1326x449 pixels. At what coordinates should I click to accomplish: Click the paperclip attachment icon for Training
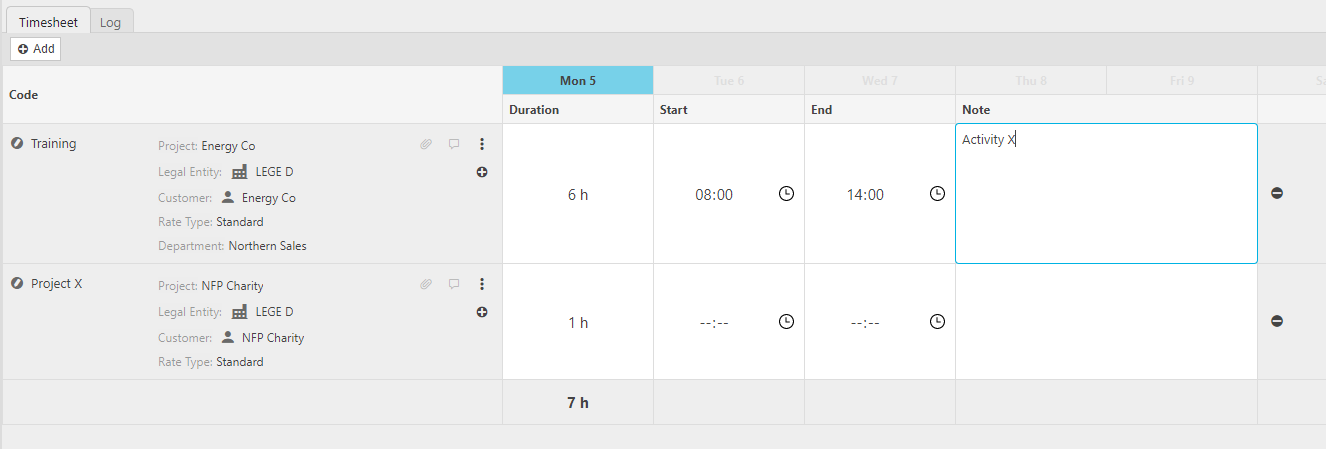tap(426, 144)
